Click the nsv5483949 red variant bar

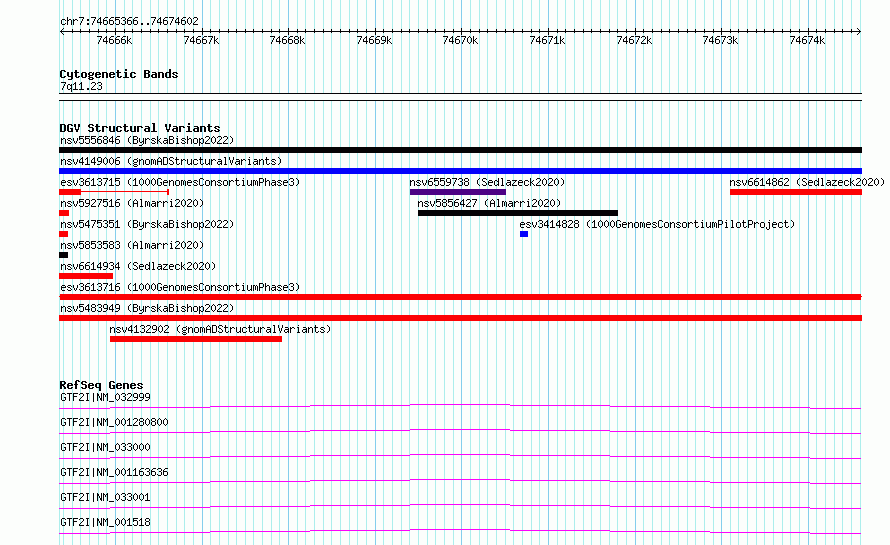click(460, 318)
